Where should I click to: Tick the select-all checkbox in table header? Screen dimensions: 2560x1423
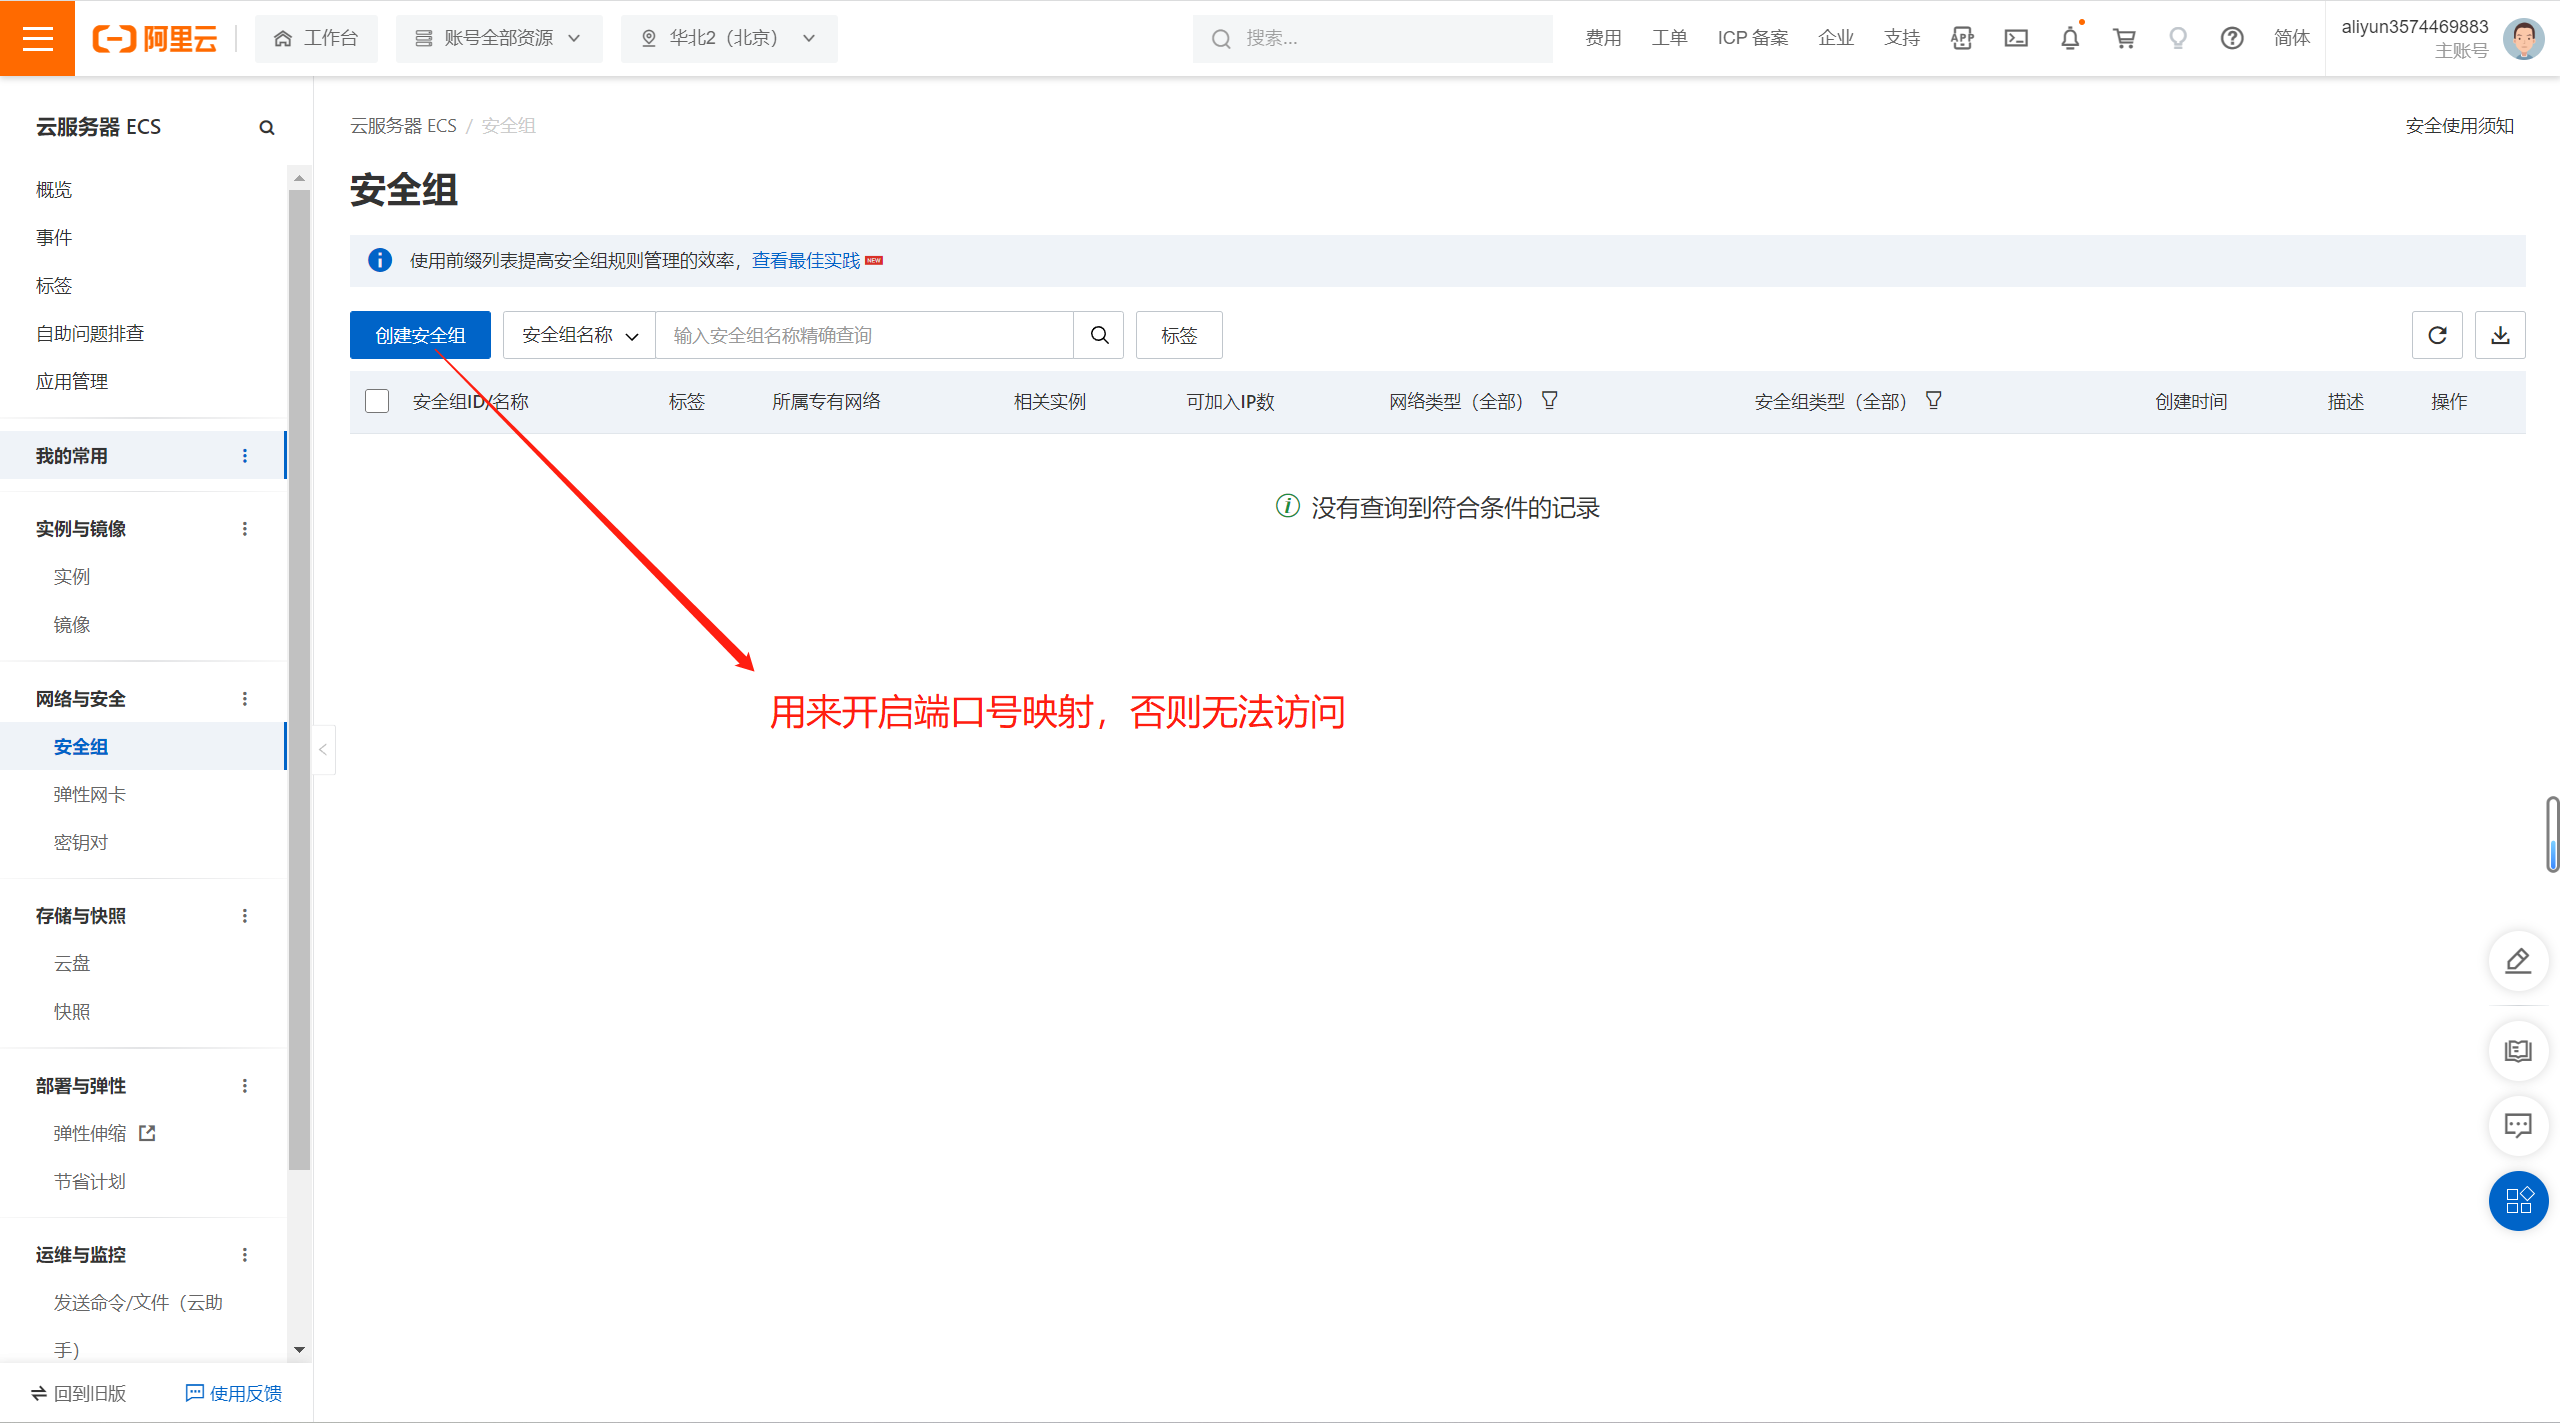point(377,401)
